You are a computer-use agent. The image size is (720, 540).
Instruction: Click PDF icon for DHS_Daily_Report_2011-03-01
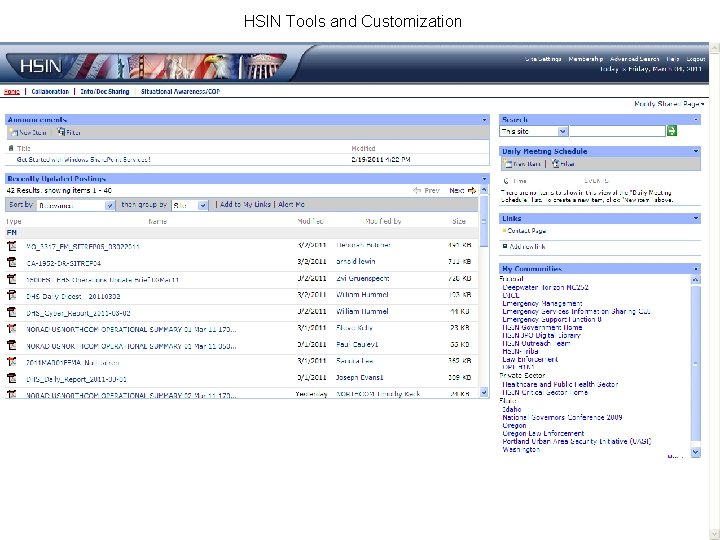tap(11, 378)
